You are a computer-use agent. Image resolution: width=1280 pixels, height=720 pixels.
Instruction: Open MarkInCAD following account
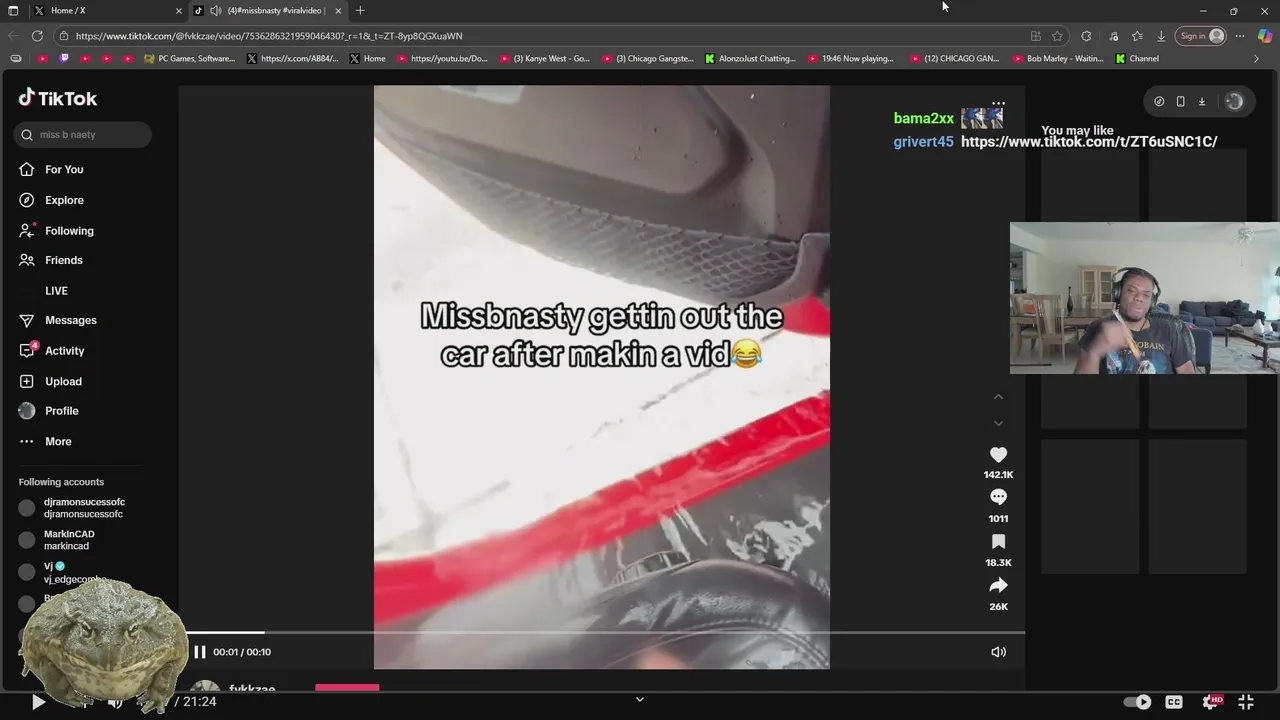[57, 540]
